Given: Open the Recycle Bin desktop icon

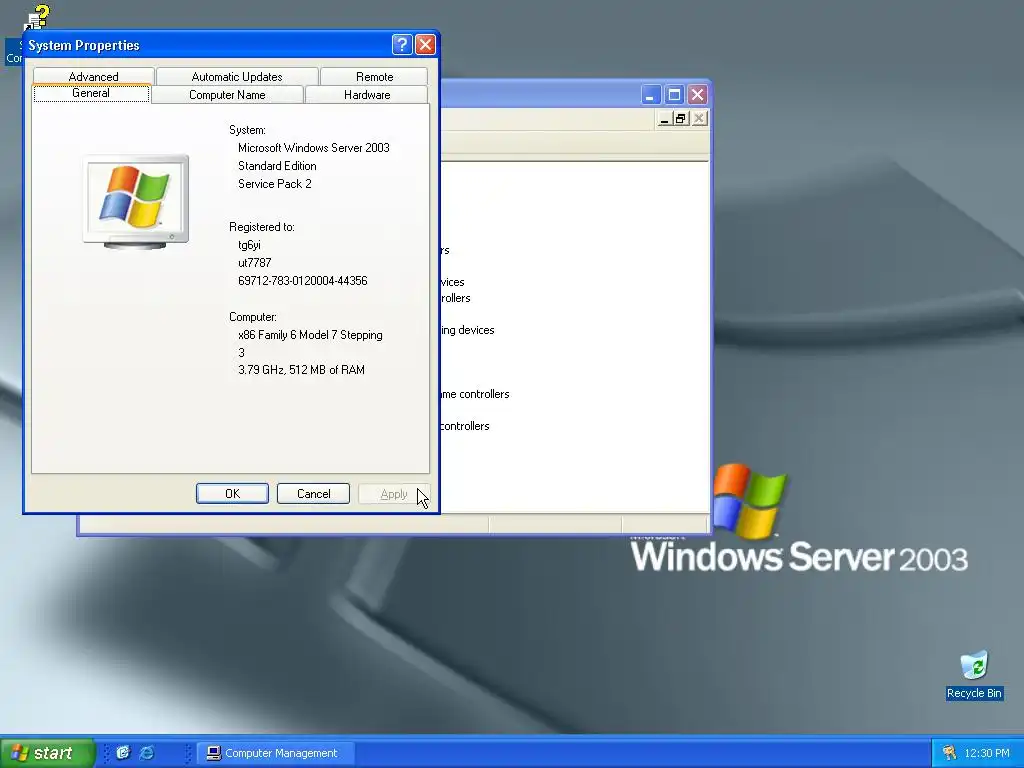Looking at the screenshot, I should click(974, 675).
